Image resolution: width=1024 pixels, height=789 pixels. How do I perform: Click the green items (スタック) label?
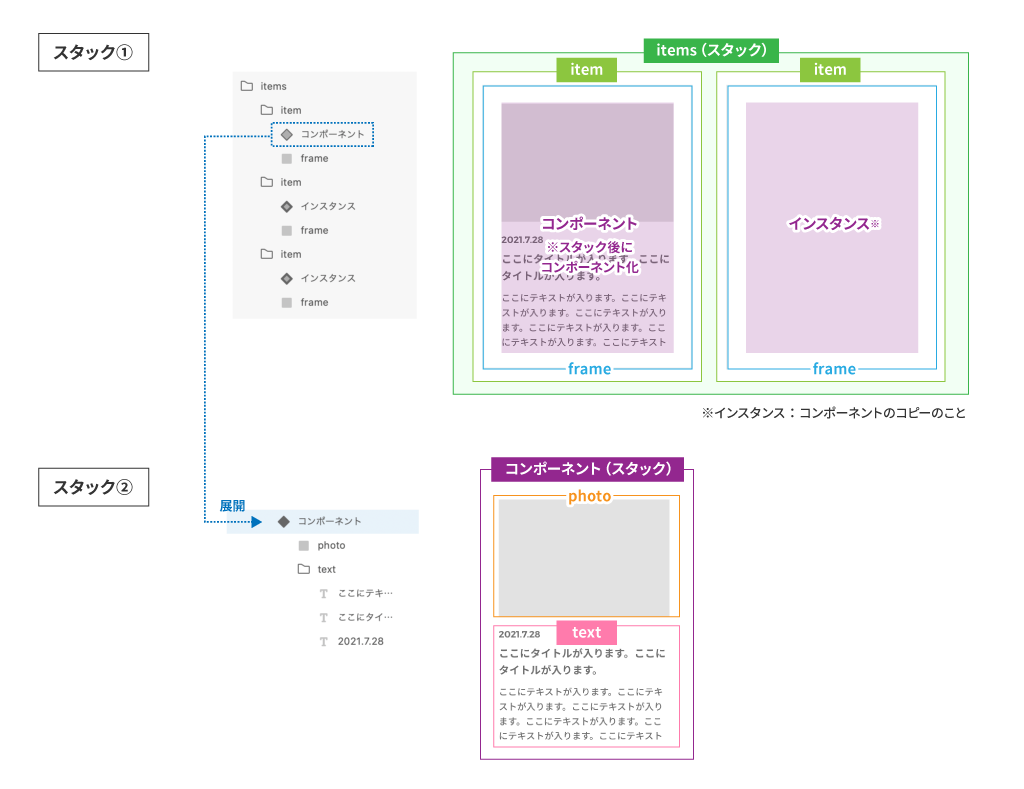(711, 50)
